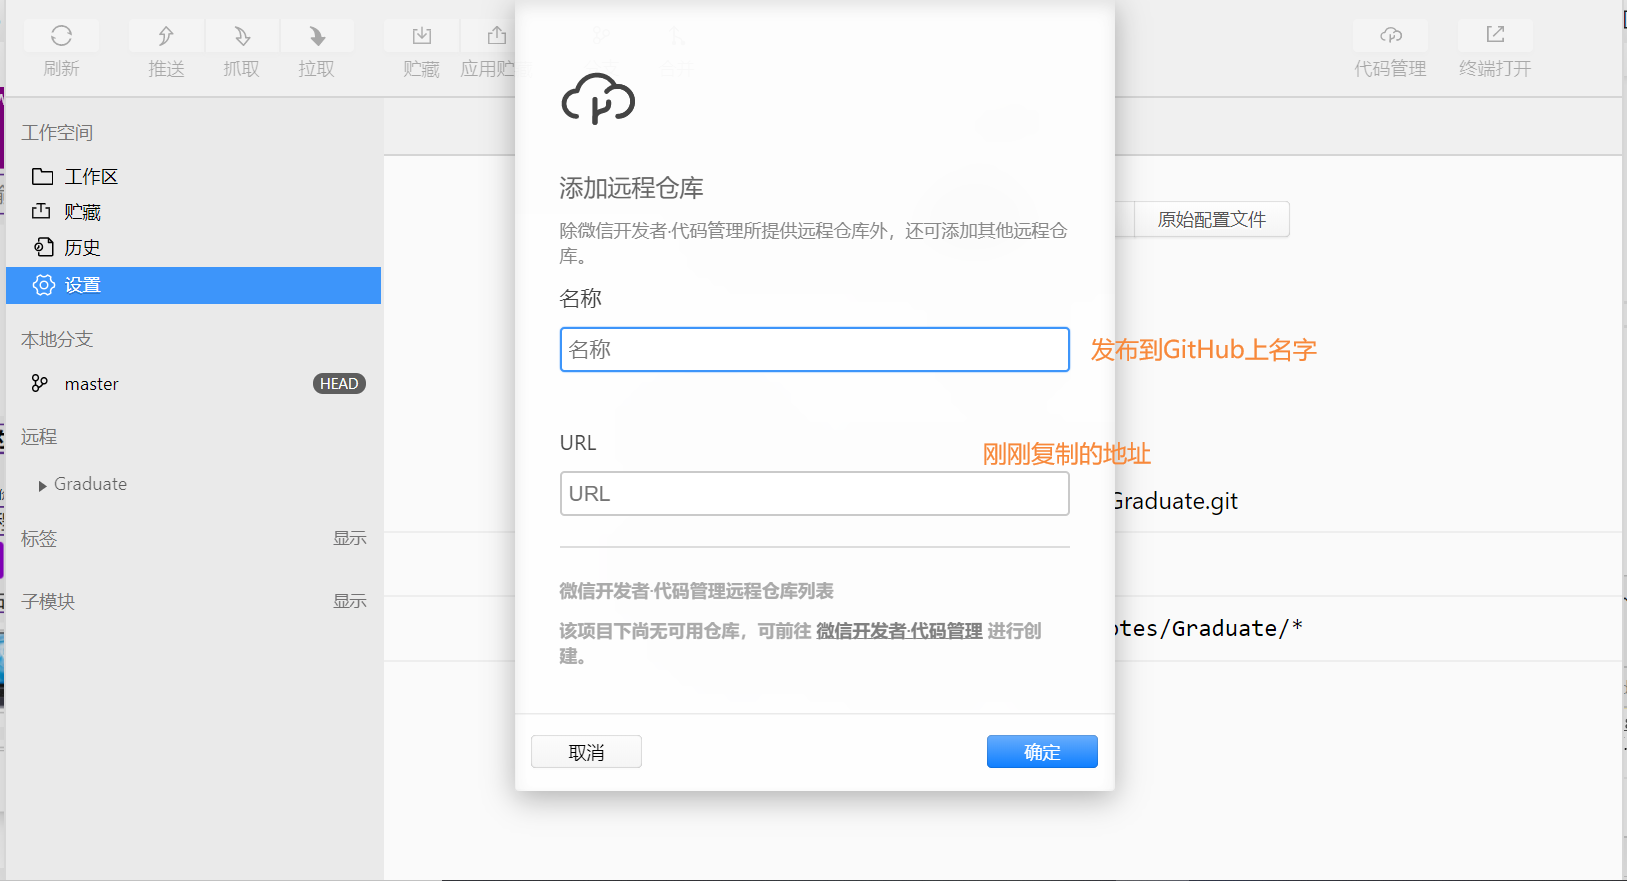Viewport: 1627px width, 881px height.
Task: Click the Apply Stash (应用贮藏) toolbar icon
Action: click(497, 36)
